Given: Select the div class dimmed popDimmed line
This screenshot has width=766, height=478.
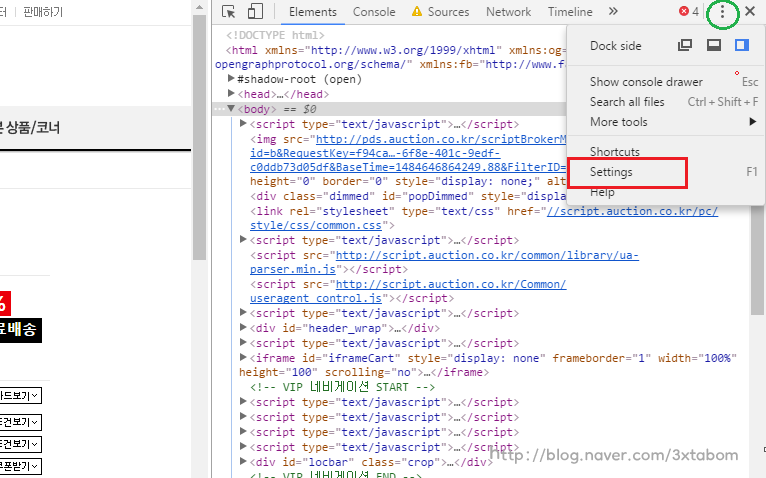Looking at the screenshot, I should [x=408, y=196].
